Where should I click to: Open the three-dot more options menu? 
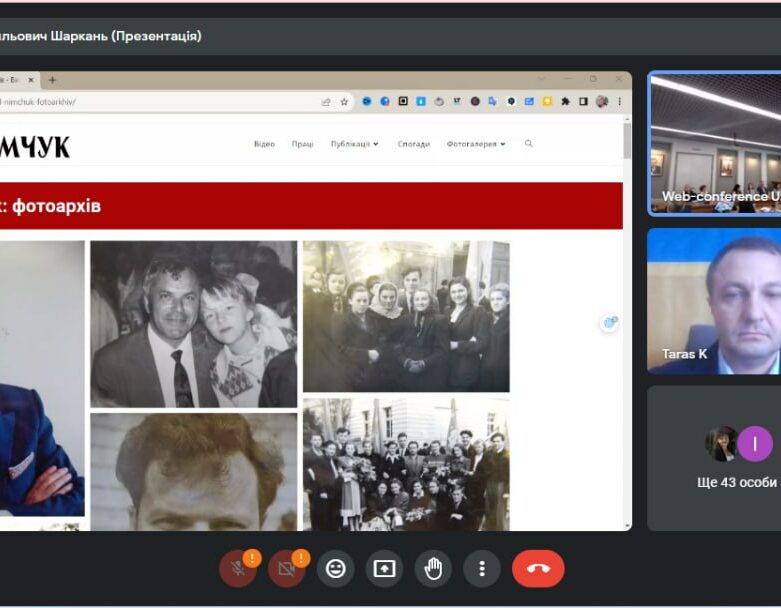[482, 569]
